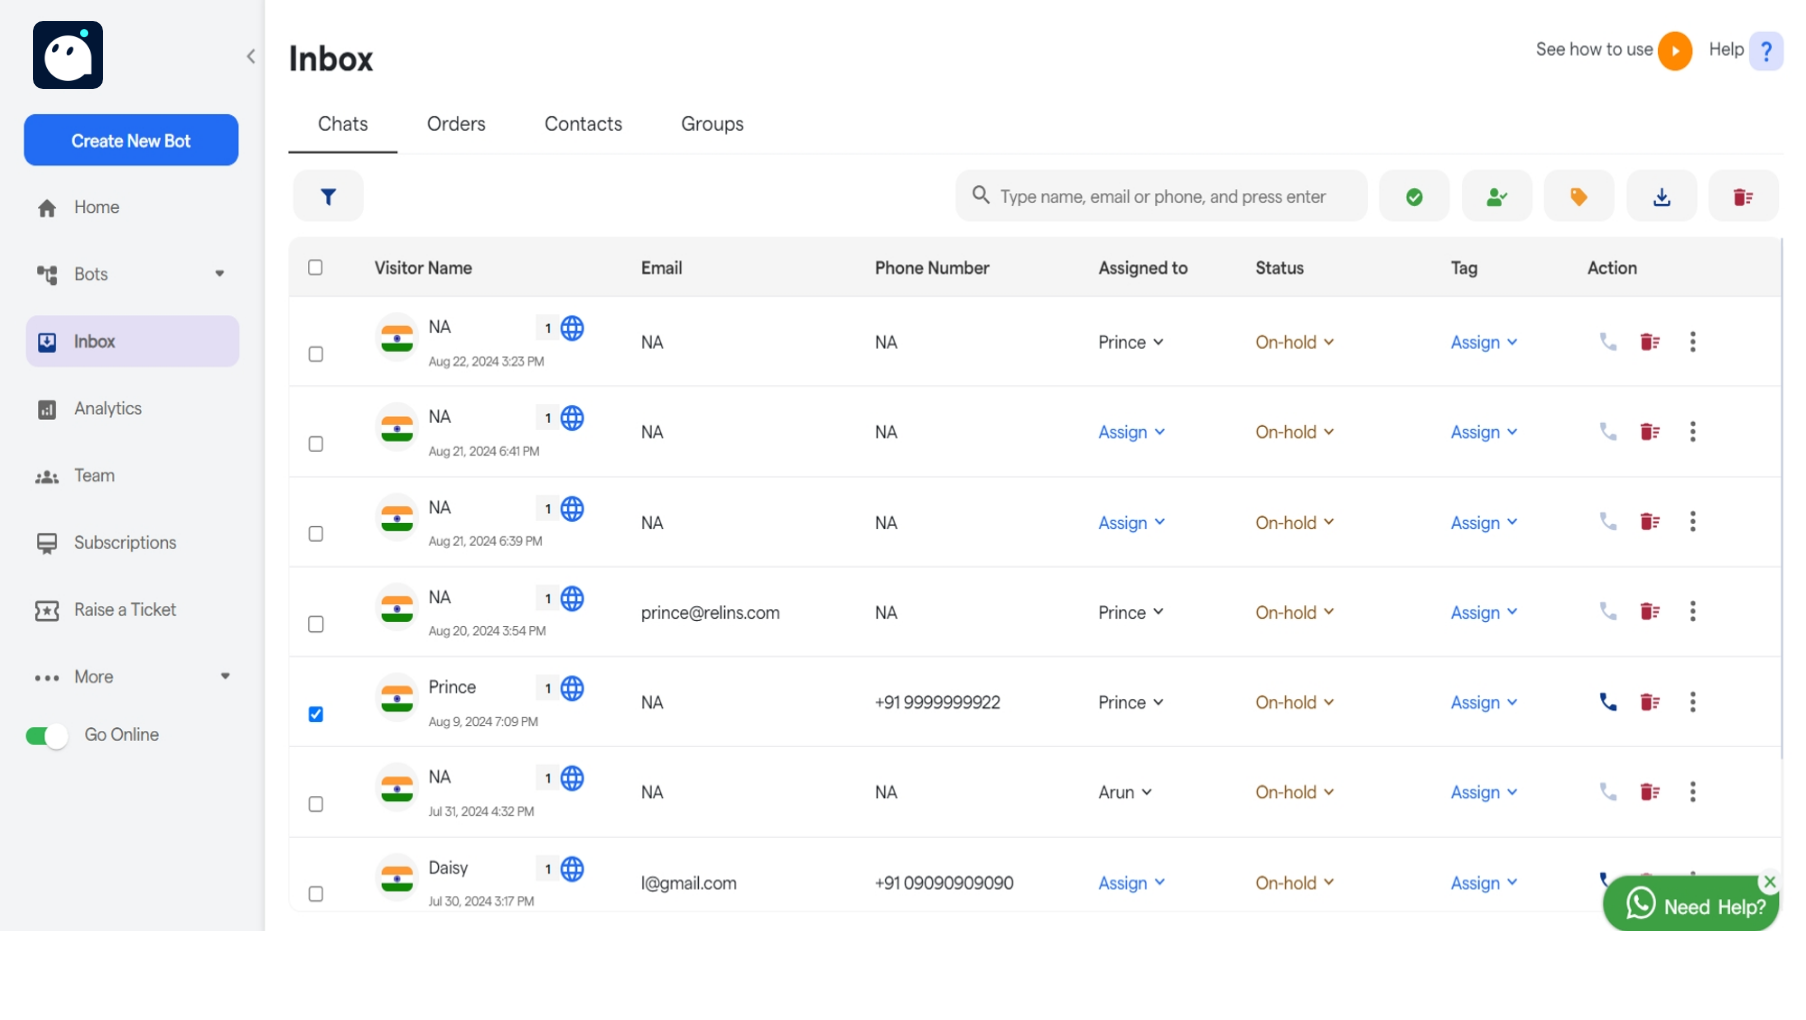Open Arun assigned dropdown
Viewport: 1806px width, 1020px height.
[x=1125, y=792]
